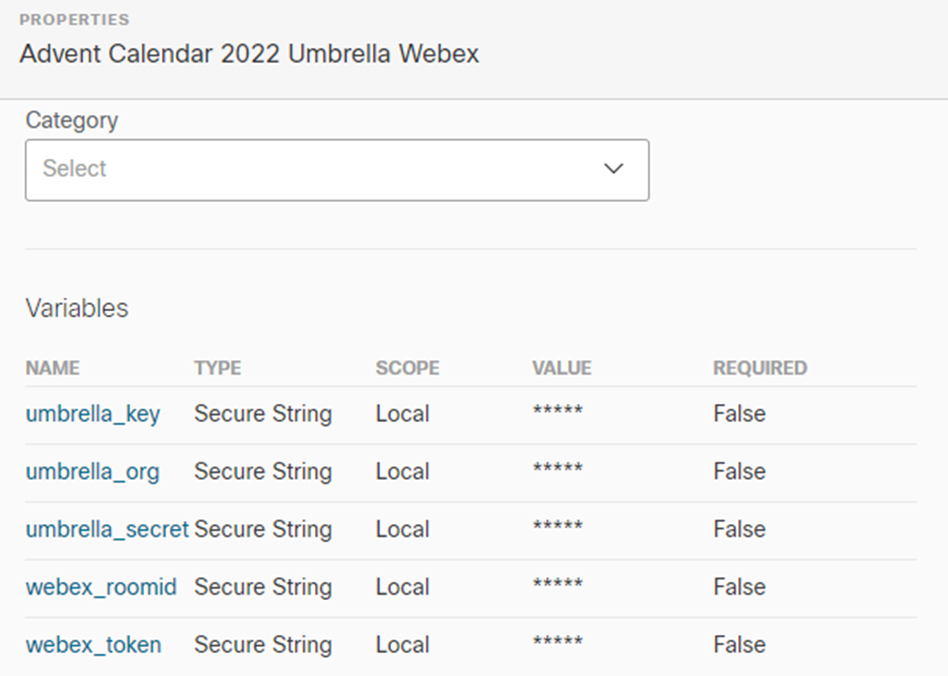Open the Category select dropdown
Viewport: 948px width, 676px height.
[x=336, y=169]
